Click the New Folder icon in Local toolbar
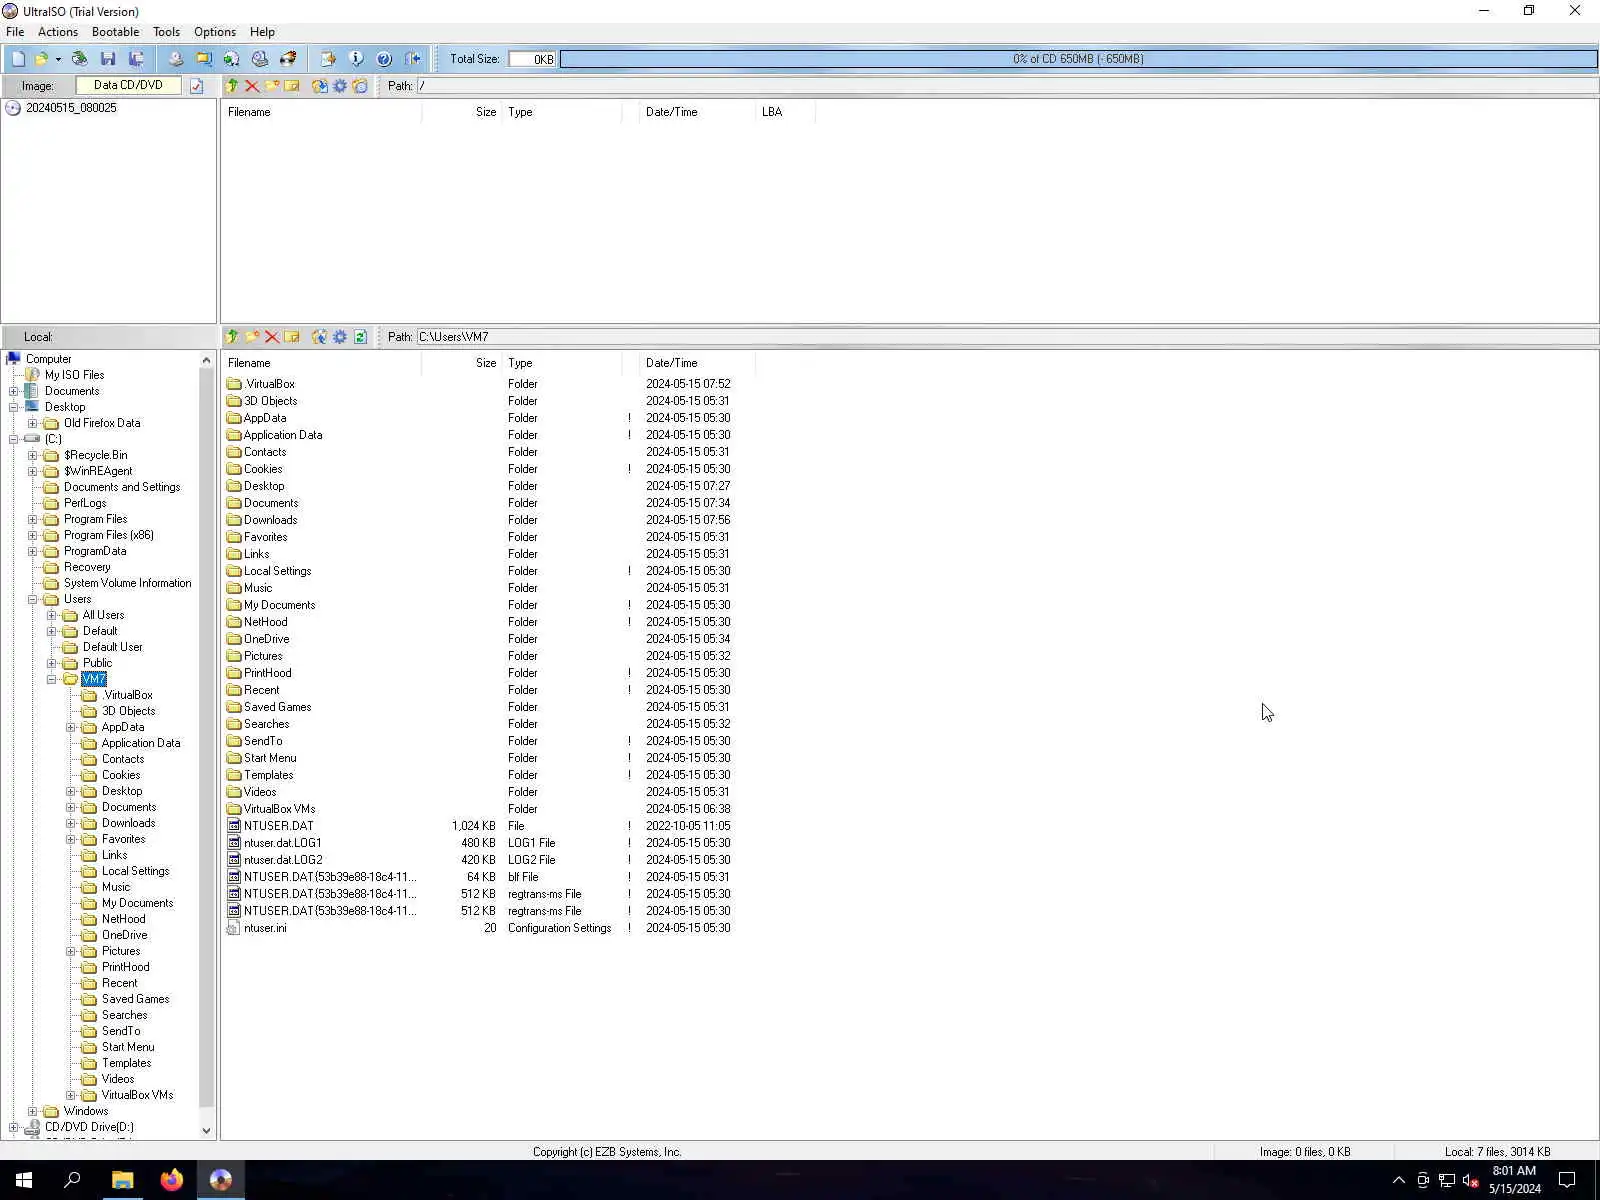1600x1200 pixels. 252,337
